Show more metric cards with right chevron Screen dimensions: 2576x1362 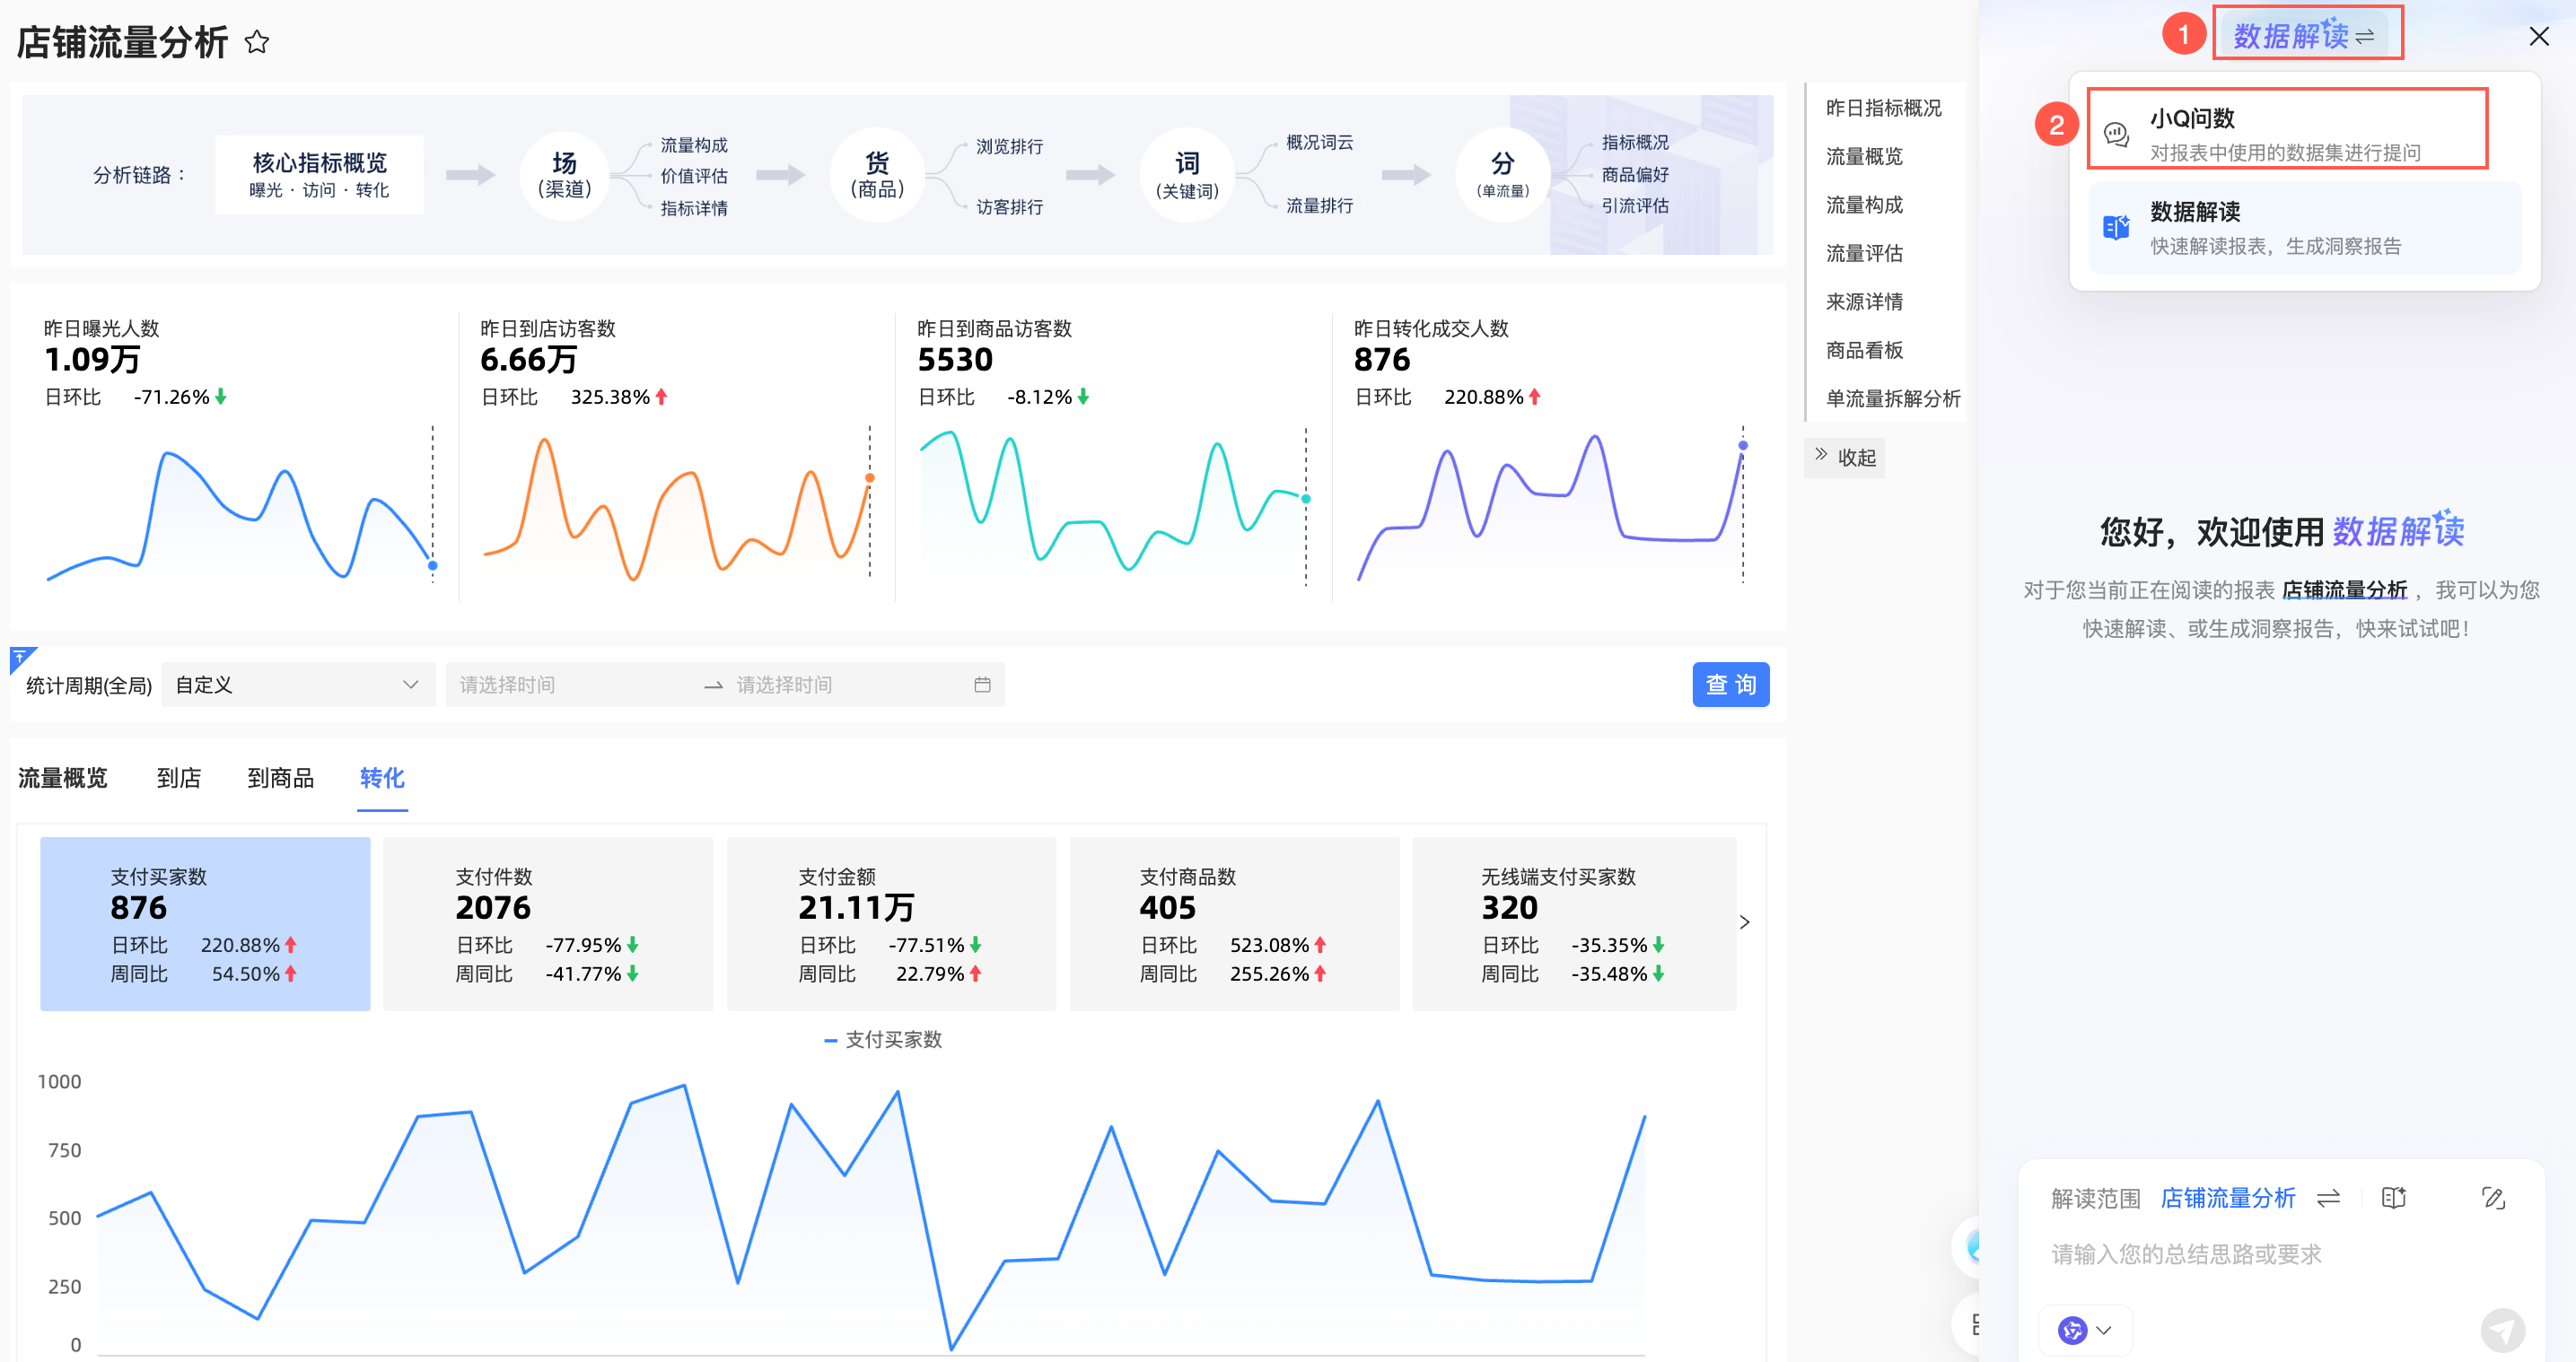(x=1744, y=922)
